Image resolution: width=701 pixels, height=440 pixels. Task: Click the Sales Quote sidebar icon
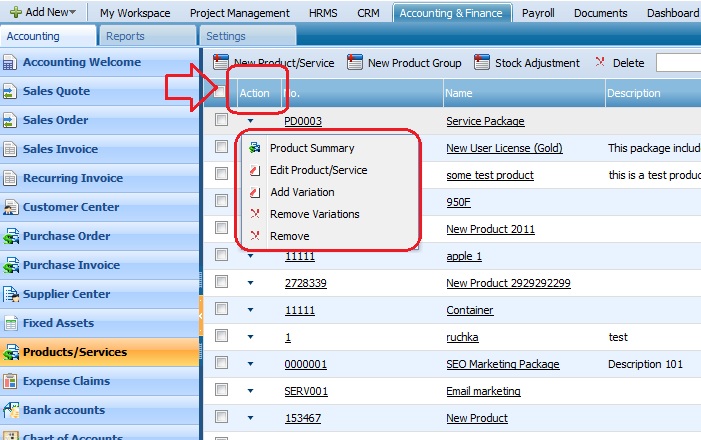(x=11, y=92)
